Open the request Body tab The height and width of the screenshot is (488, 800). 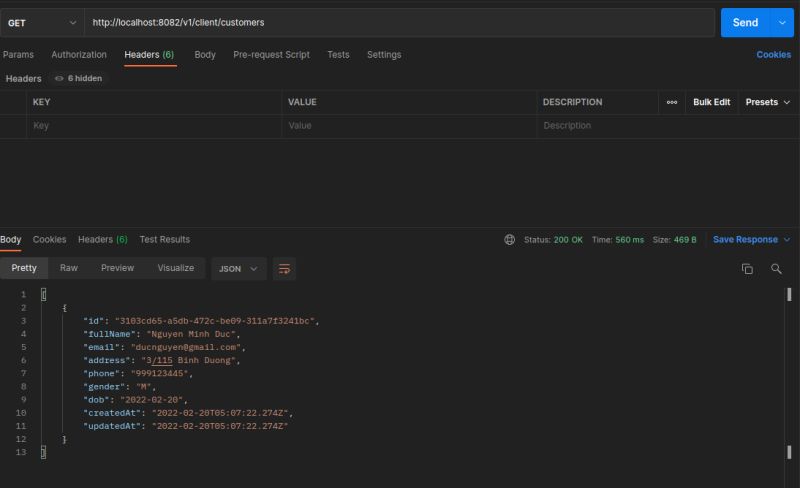[x=205, y=55]
